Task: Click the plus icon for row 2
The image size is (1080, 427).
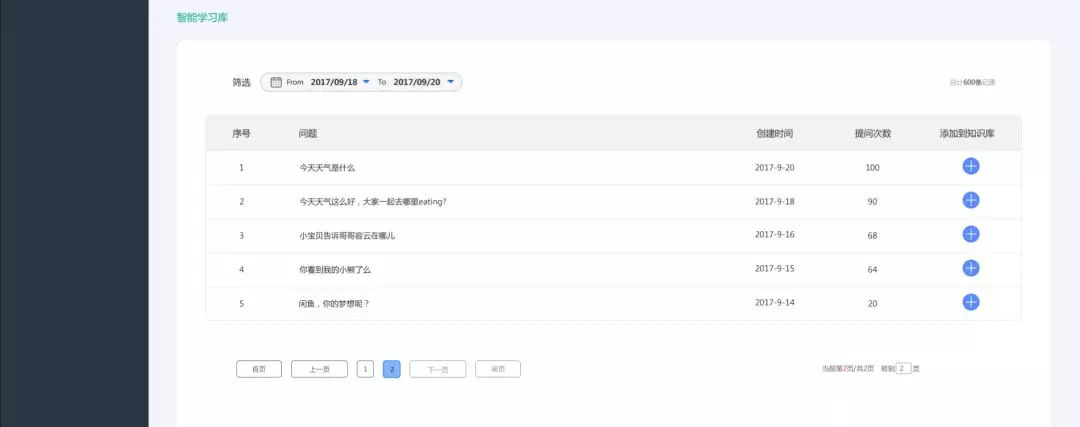Action: click(970, 200)
